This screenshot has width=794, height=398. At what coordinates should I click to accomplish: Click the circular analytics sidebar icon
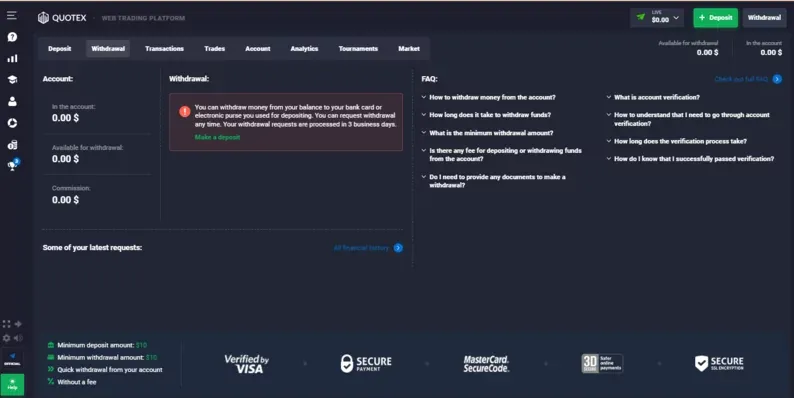pyautogui.click(x=12, y=123)
